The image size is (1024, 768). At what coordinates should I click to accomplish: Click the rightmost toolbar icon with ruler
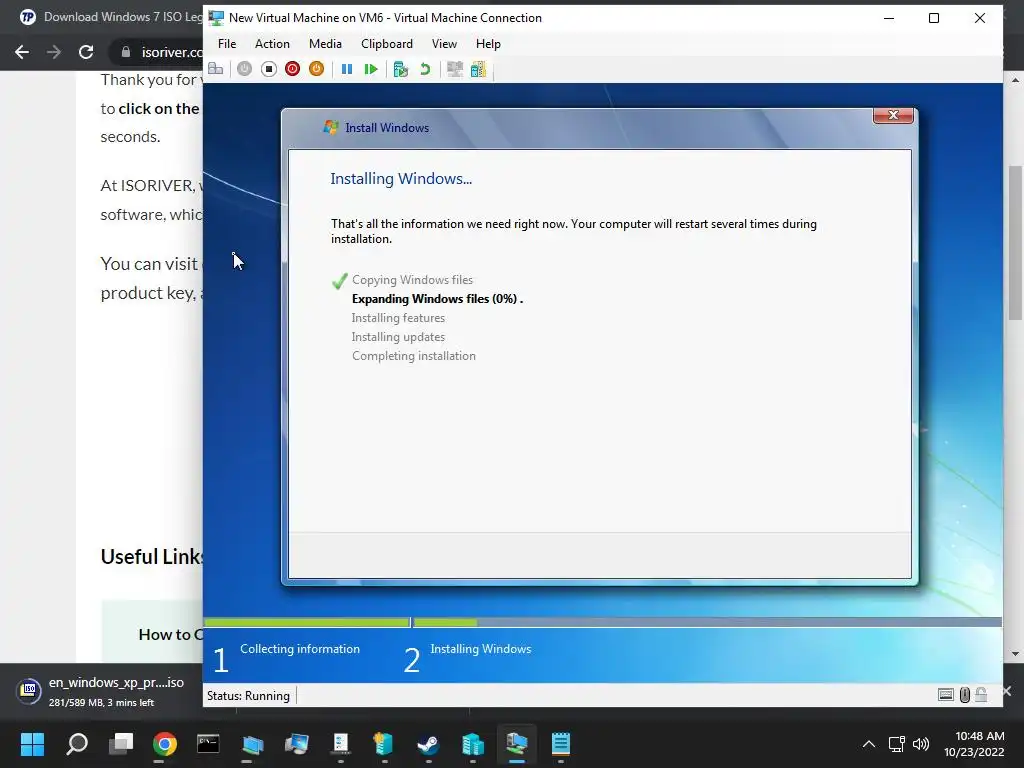tap(479, 69)
